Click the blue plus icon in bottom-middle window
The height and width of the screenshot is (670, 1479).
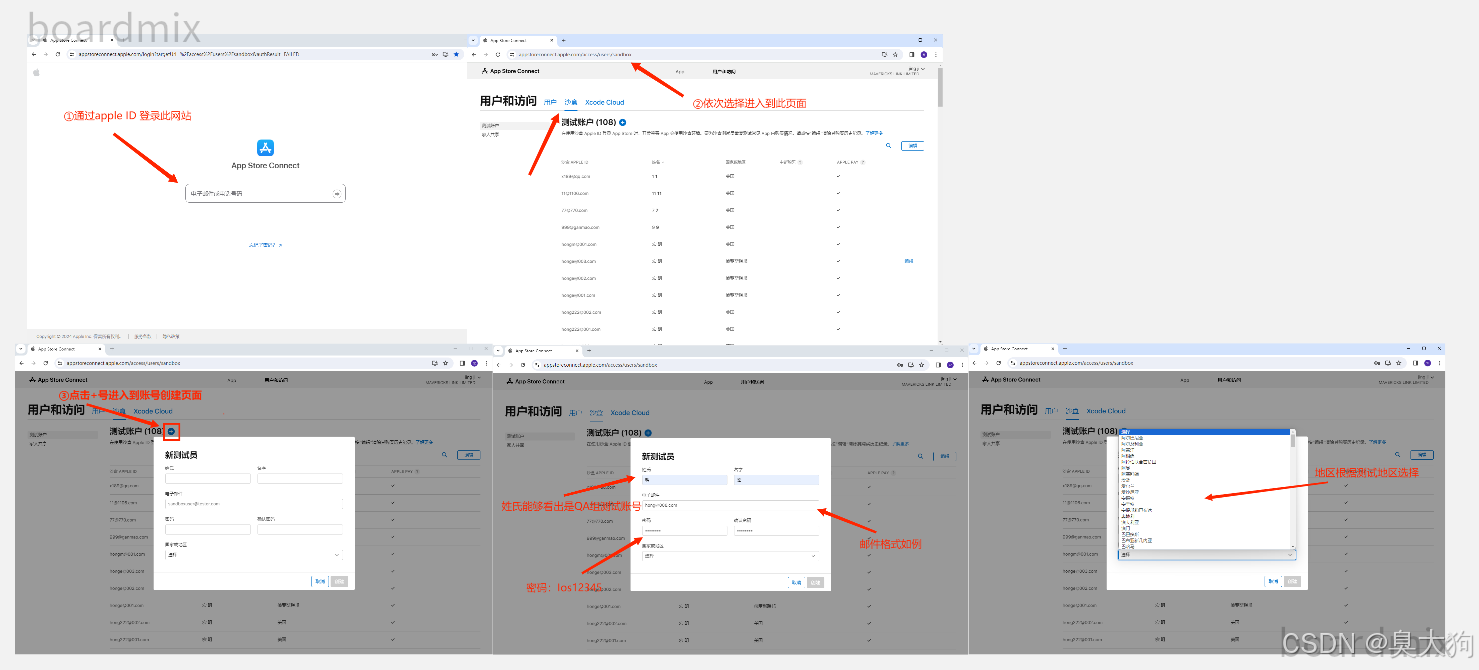648,432
